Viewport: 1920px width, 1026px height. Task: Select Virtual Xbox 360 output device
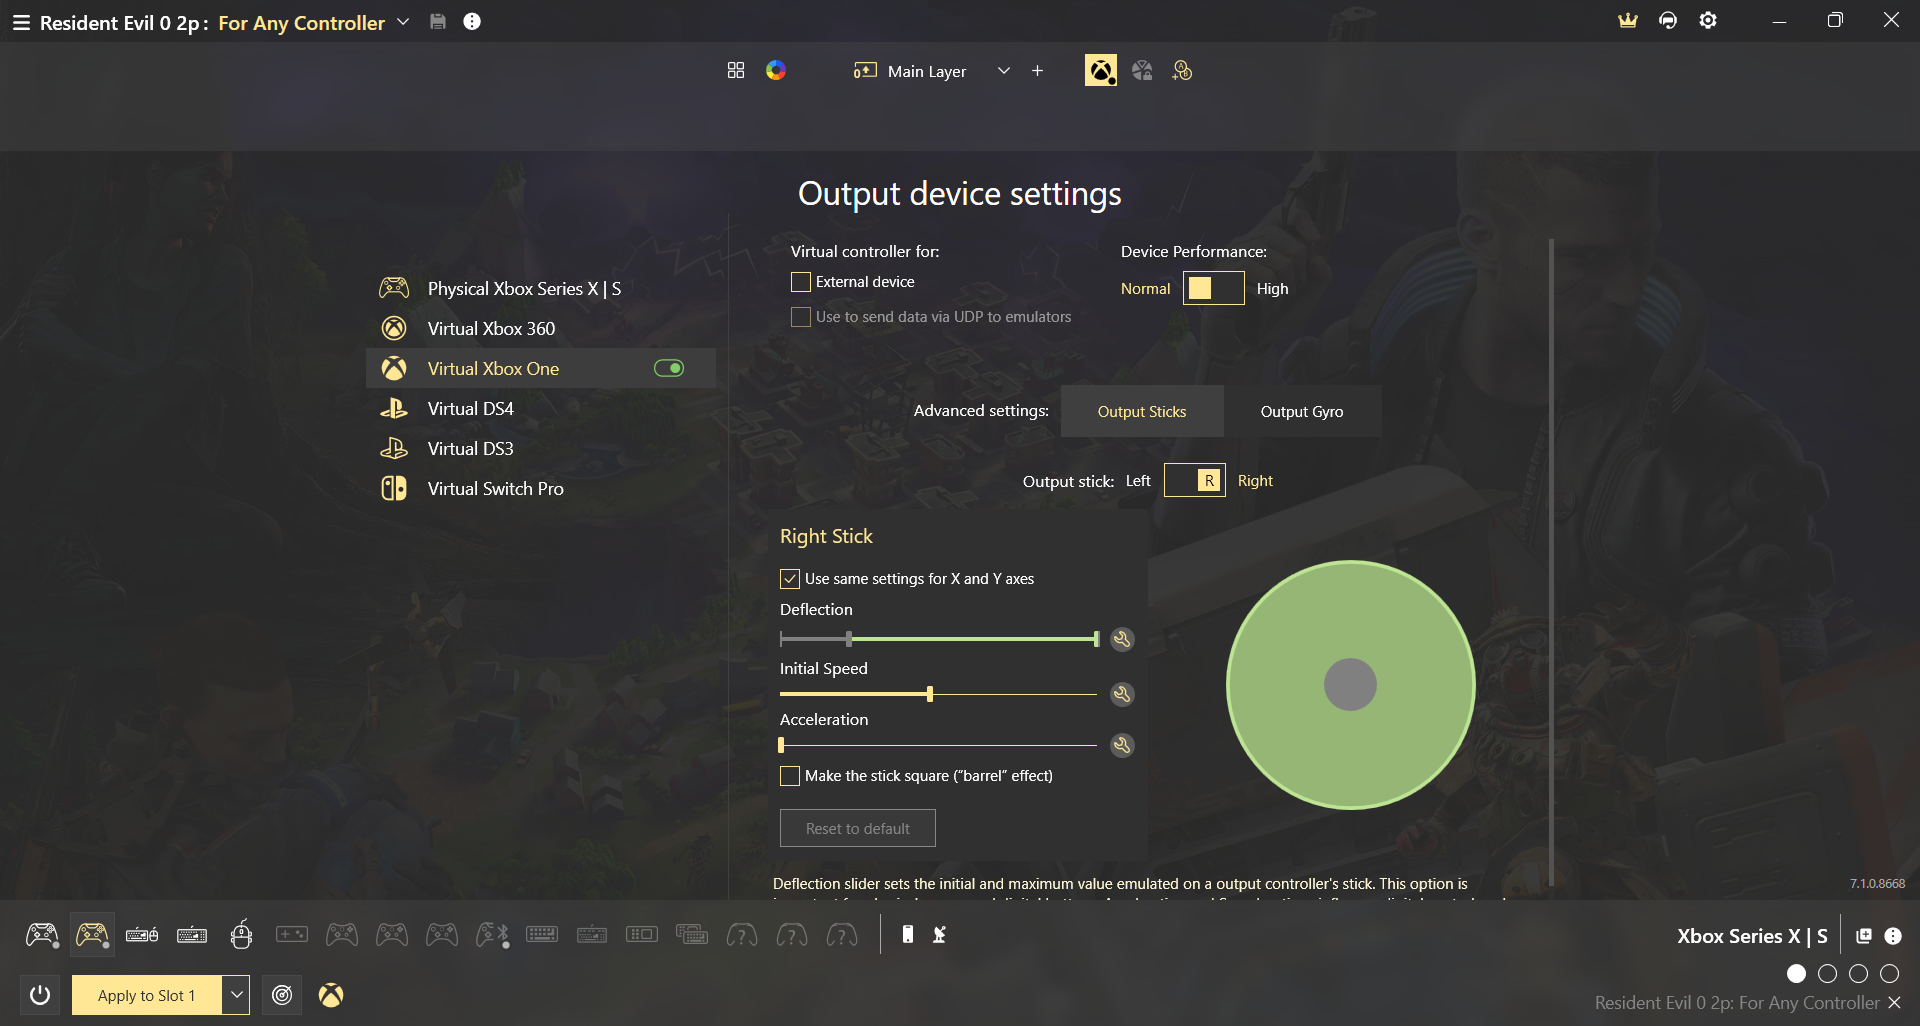click(x=540, y=329)
